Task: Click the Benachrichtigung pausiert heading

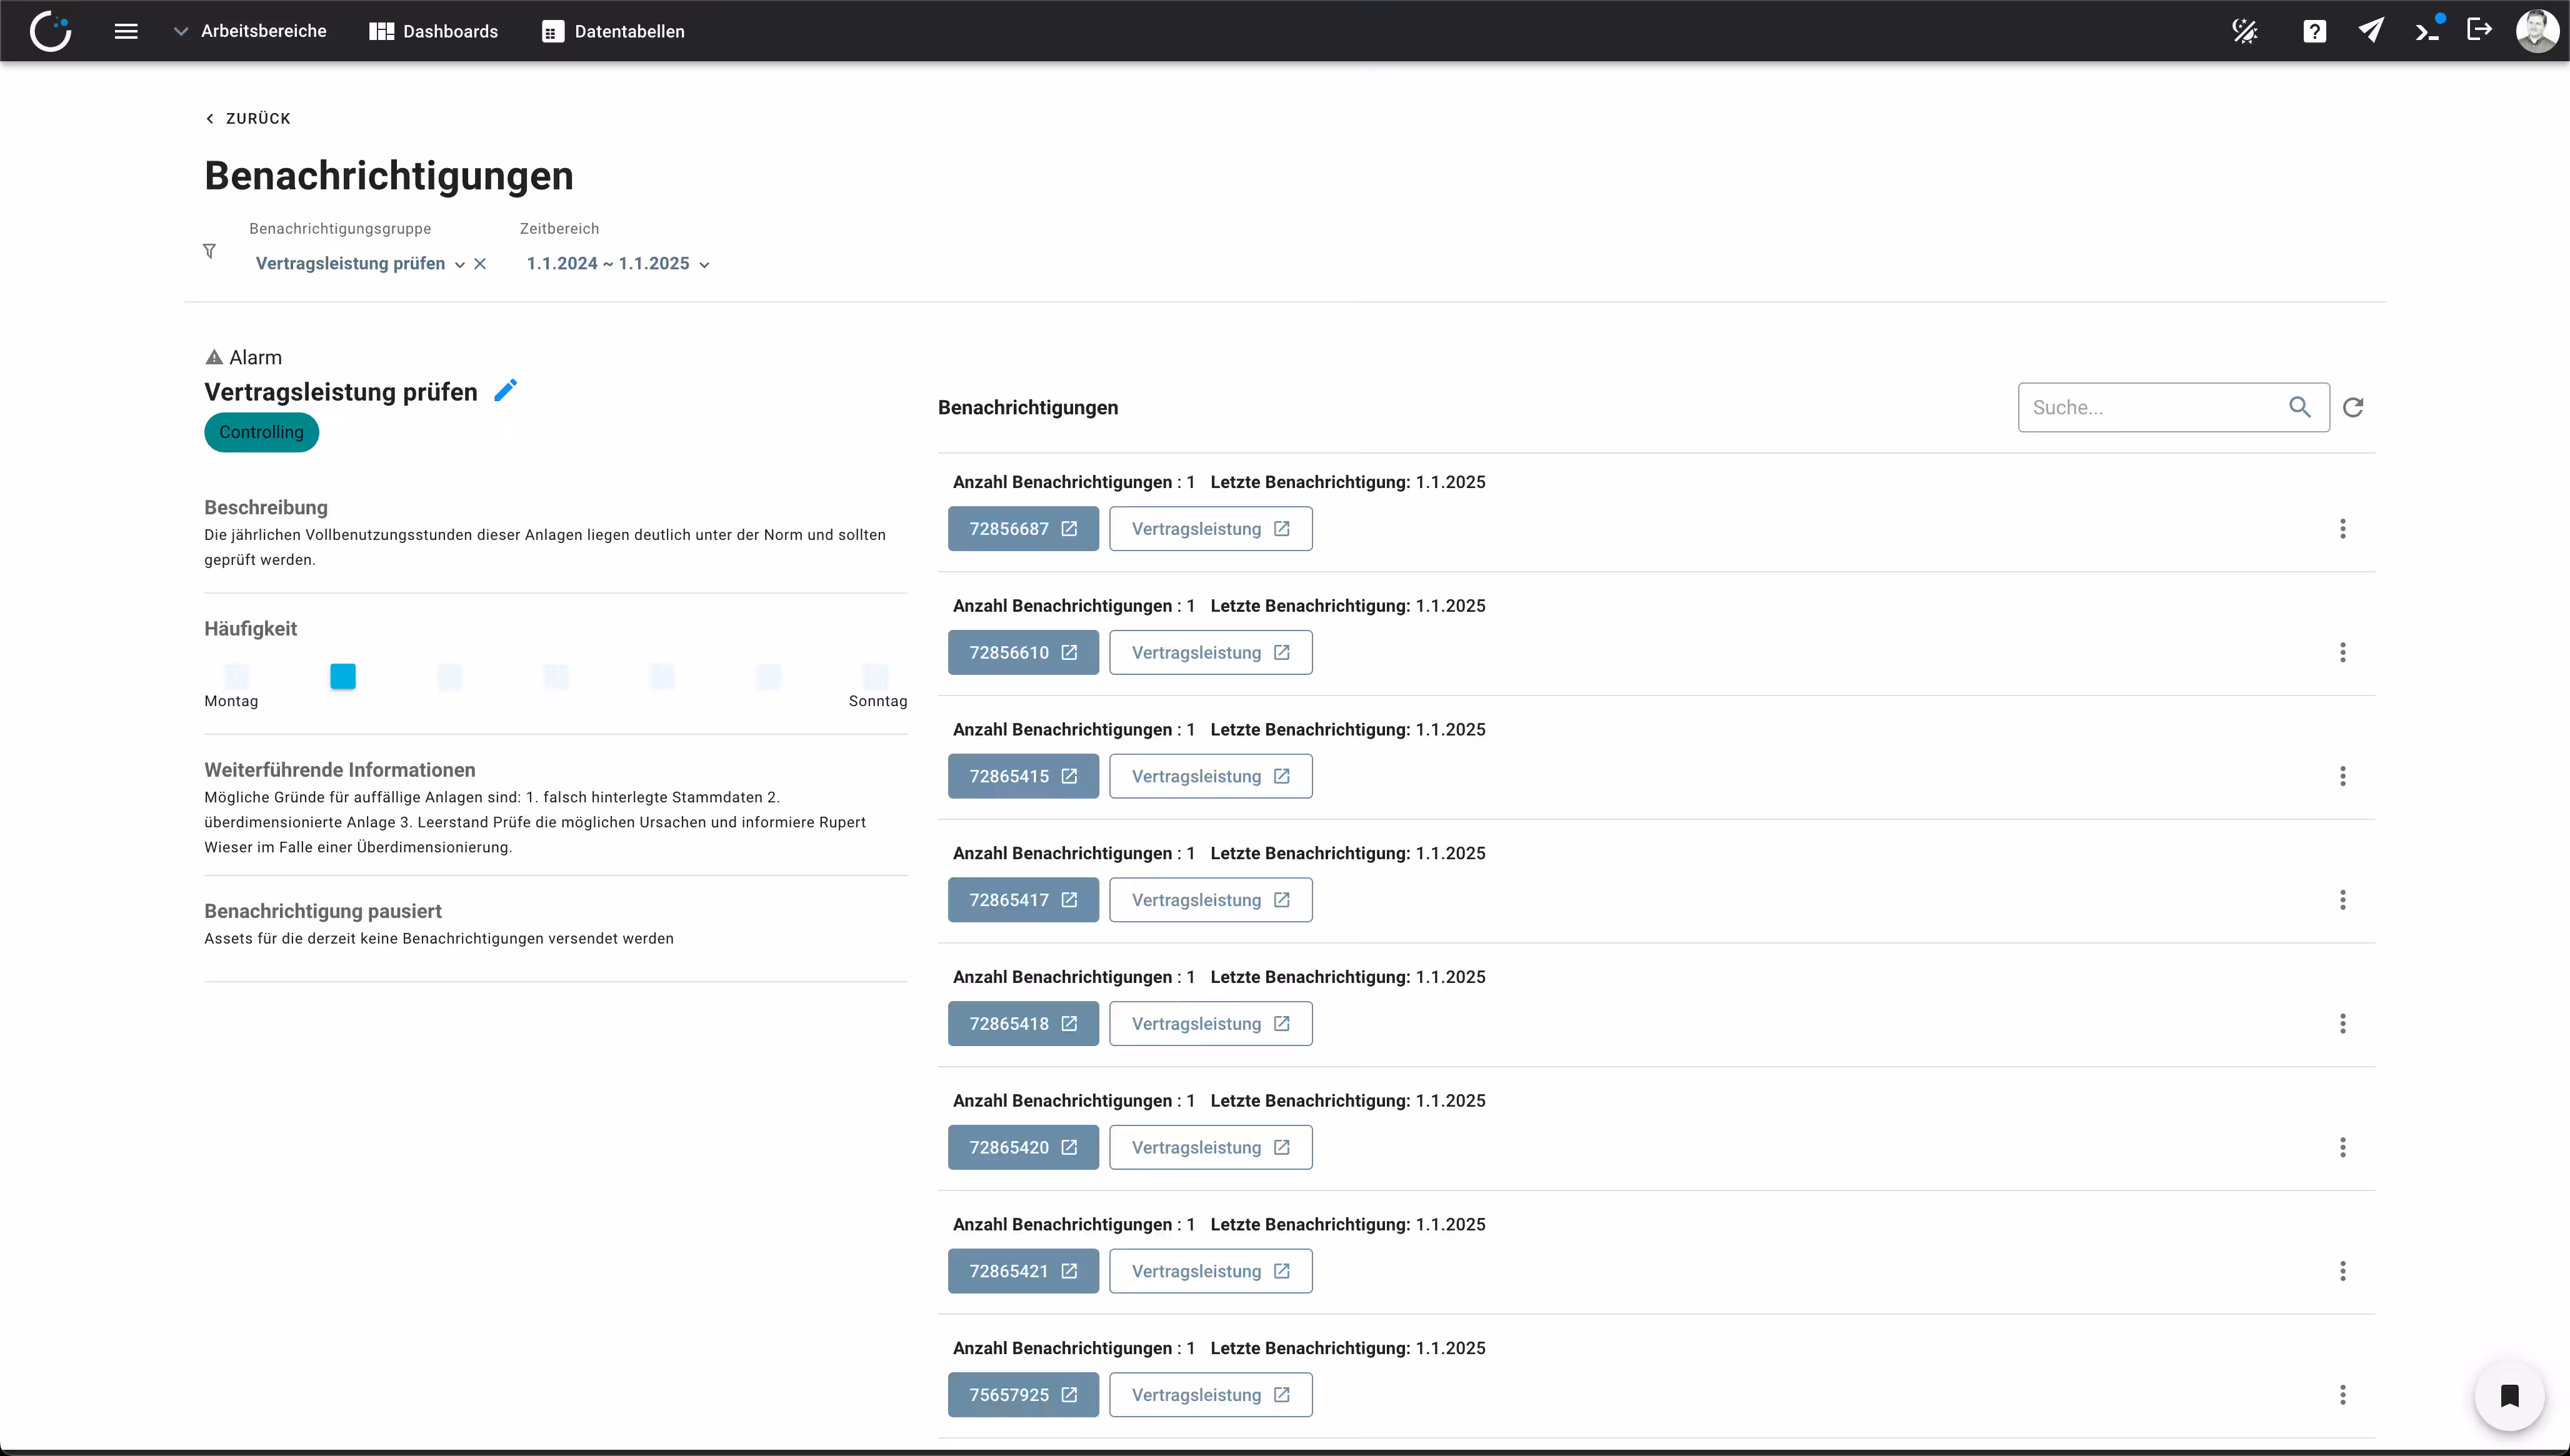Action: click(323, 911)
